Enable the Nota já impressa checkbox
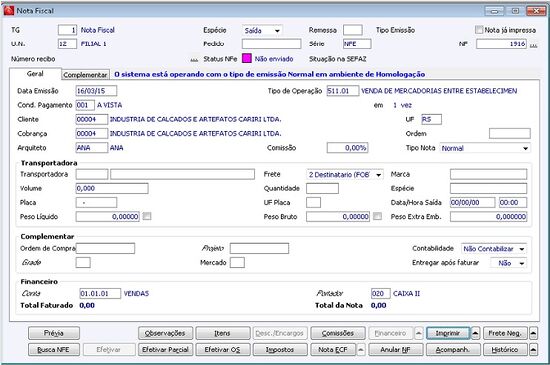The height and width of the screenshot is (365, 550). coord(479,30)
